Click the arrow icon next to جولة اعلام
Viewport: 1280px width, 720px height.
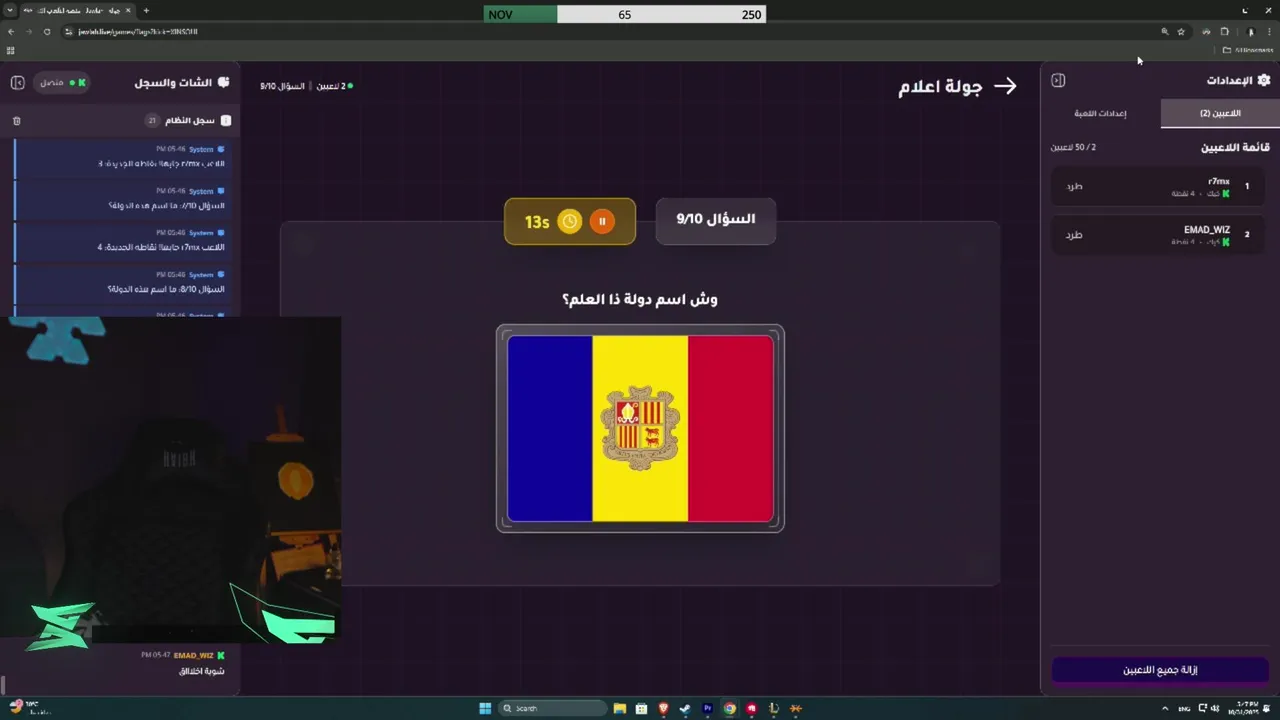coord(1005,86)
